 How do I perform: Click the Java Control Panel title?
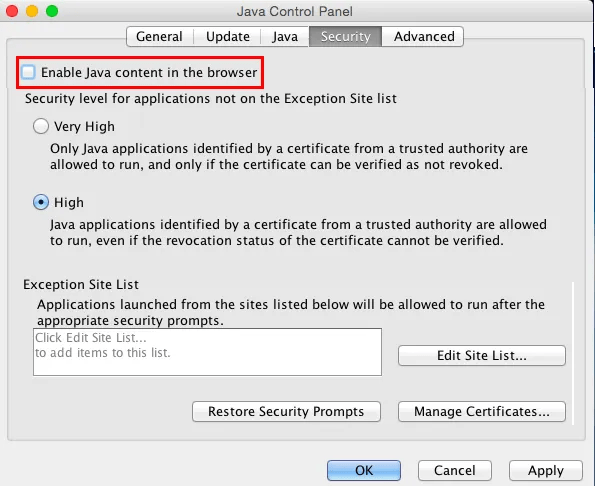[x=295, y=11]
